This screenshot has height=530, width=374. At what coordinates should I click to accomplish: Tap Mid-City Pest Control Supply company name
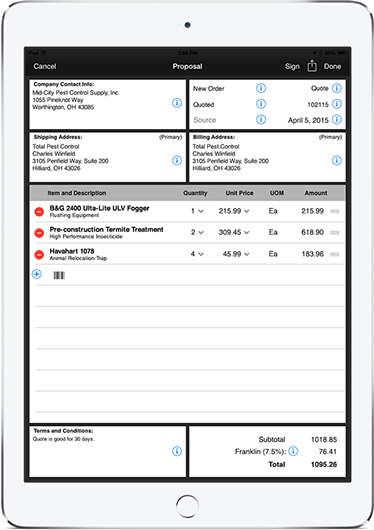tap(76, 93)
